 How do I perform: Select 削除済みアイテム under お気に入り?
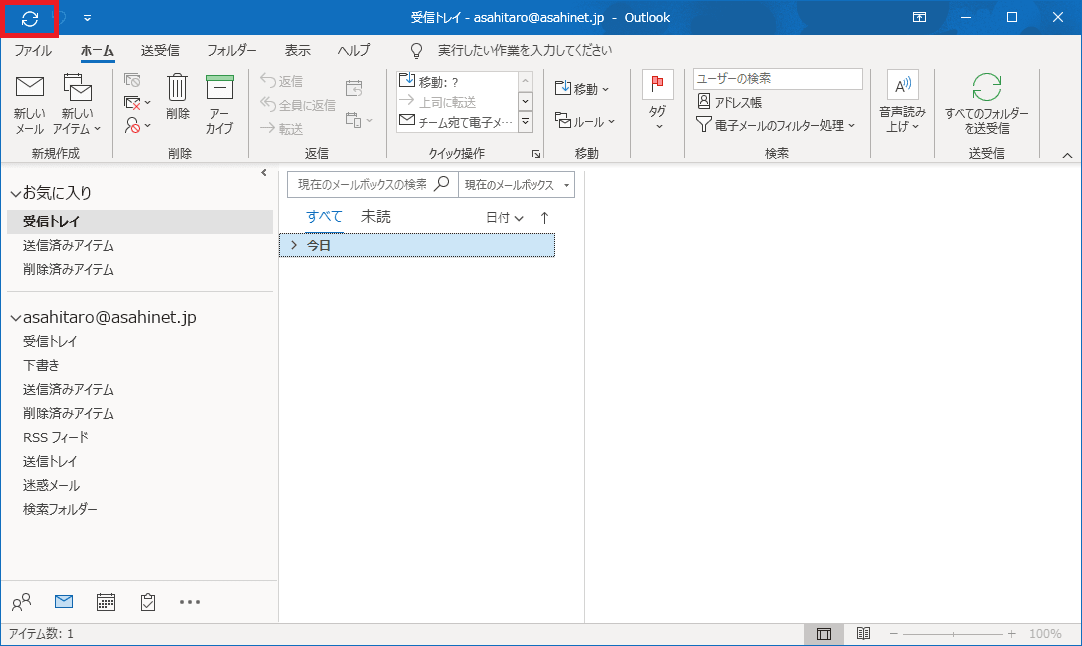coord(140,269)
